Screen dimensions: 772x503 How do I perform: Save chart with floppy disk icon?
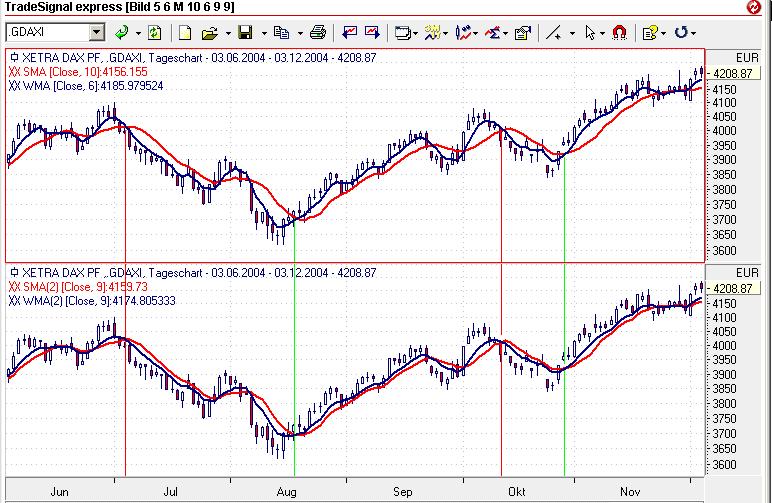245,32
